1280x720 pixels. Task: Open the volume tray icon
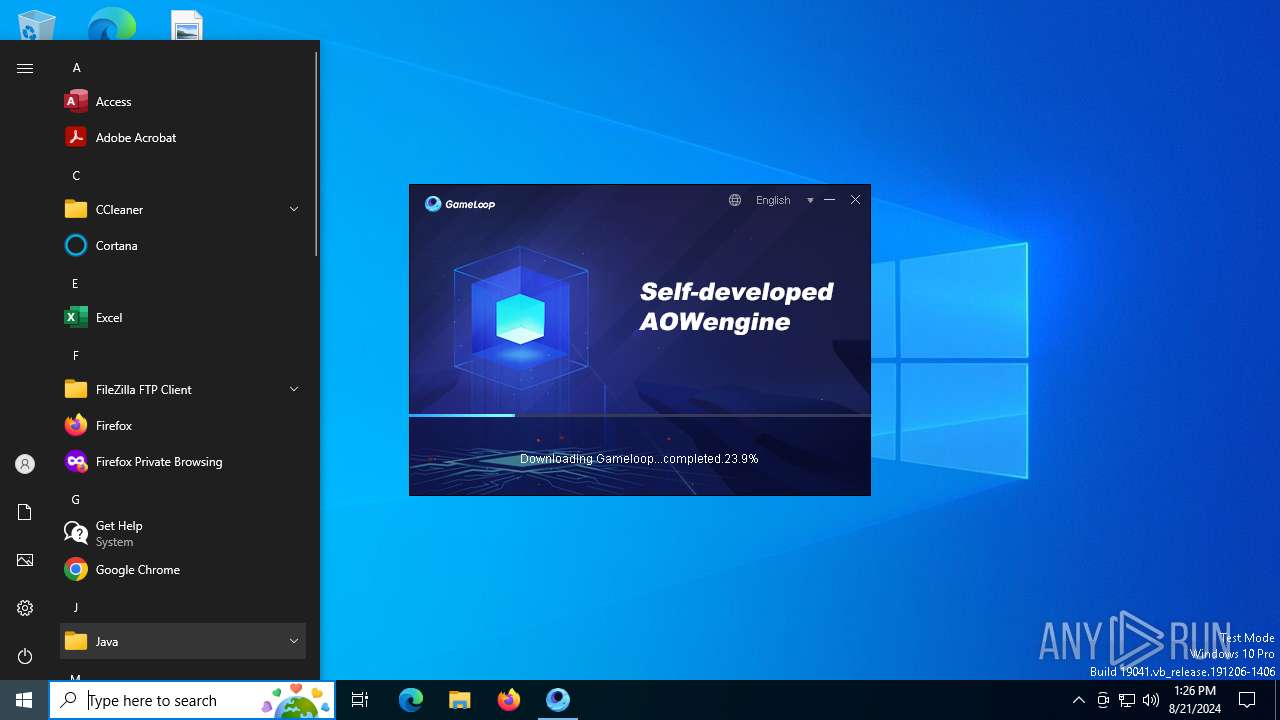pos(1151,700)
